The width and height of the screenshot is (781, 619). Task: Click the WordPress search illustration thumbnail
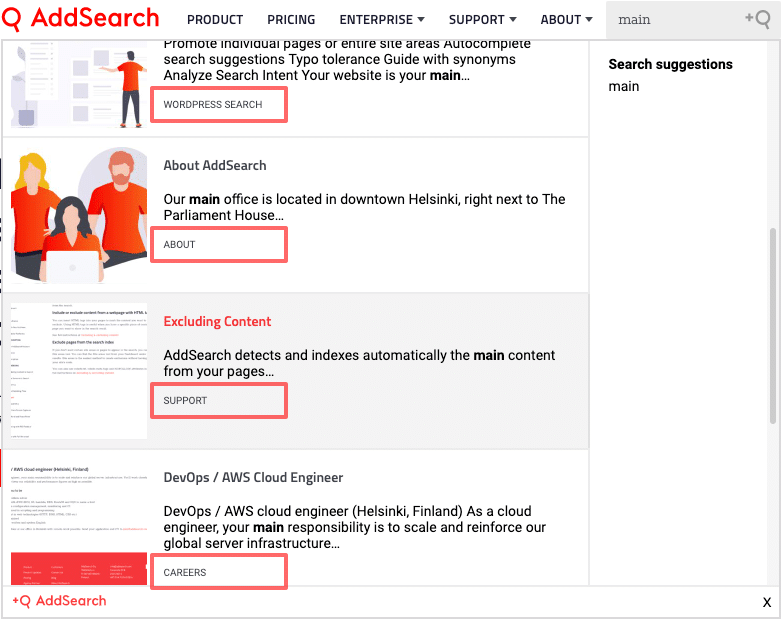click(79, 85)
